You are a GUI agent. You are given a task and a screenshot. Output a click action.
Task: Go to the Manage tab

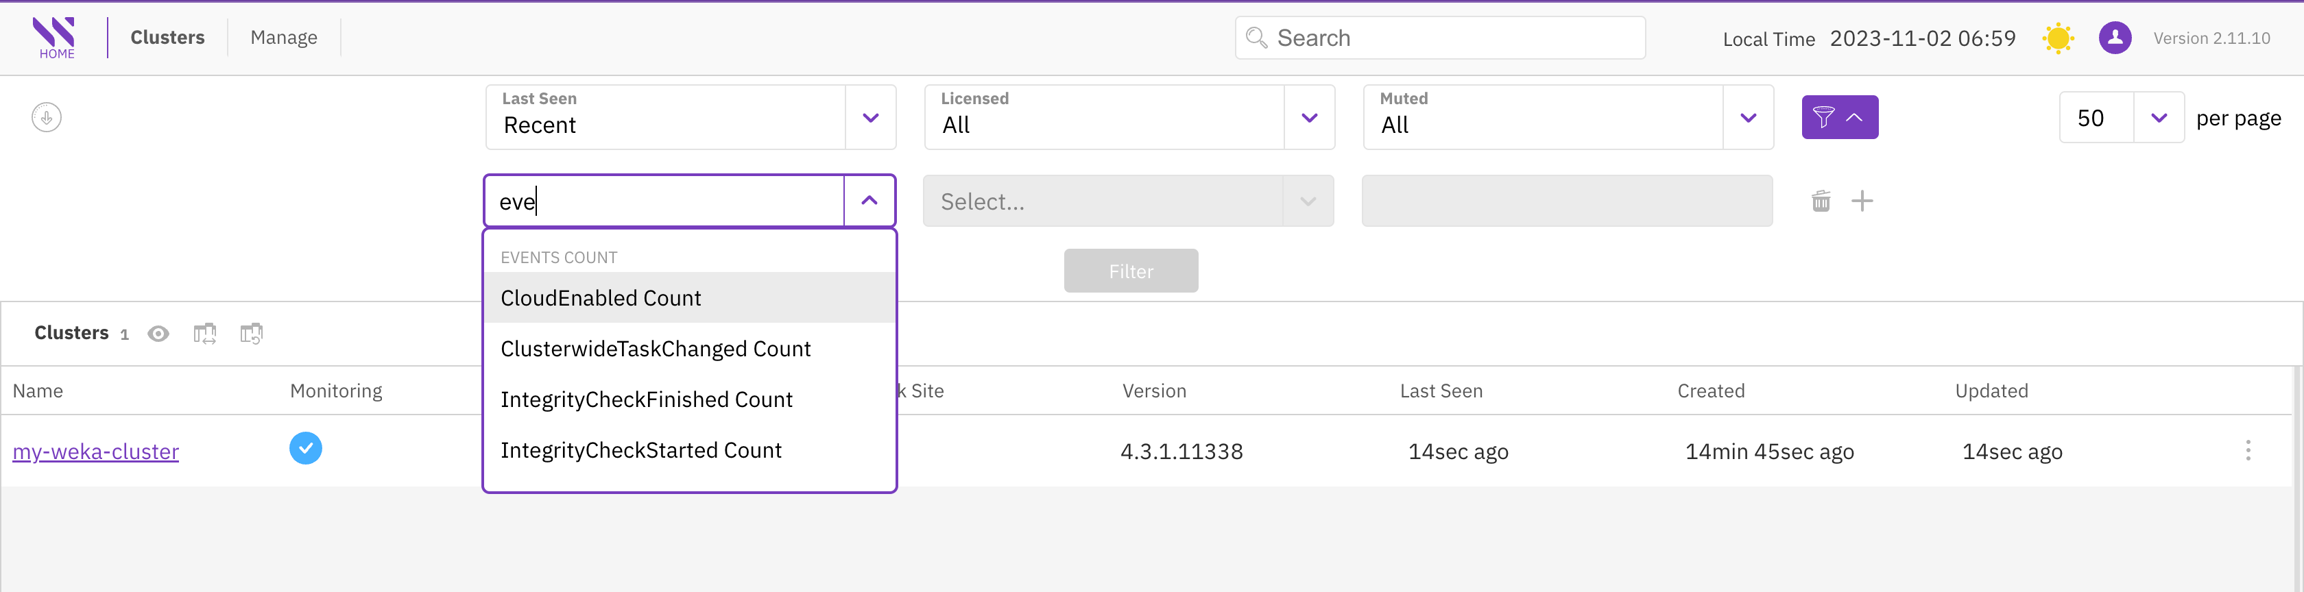[284, 38]
